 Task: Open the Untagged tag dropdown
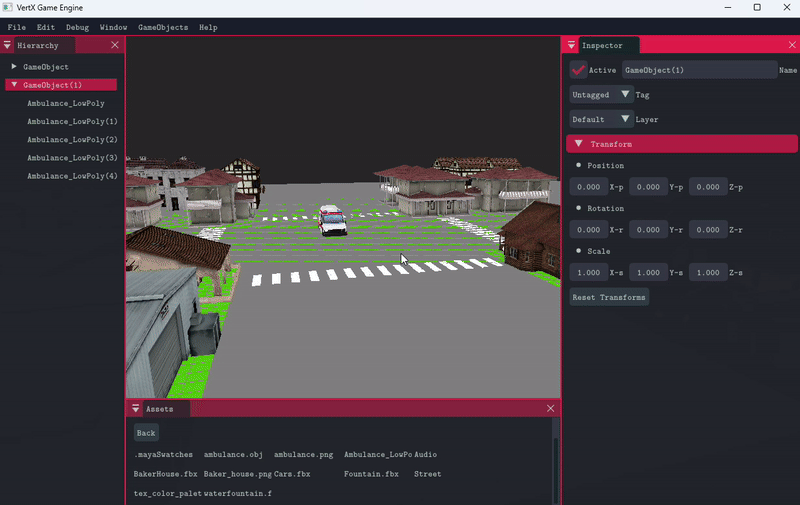(x=601, y=94)
